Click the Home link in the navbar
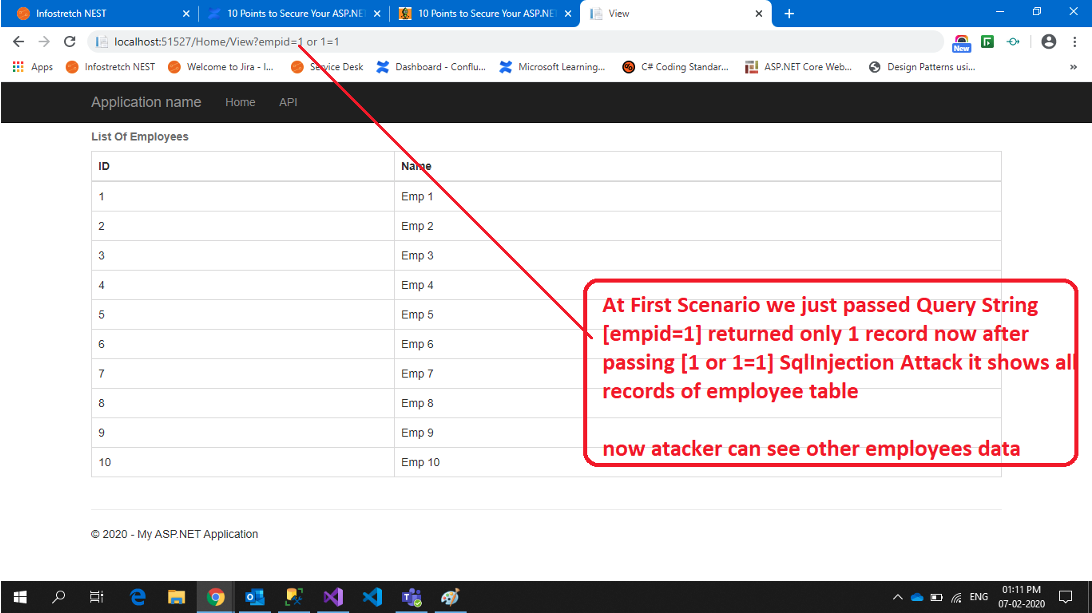1092x613 pixels. [x=240, y=102]
